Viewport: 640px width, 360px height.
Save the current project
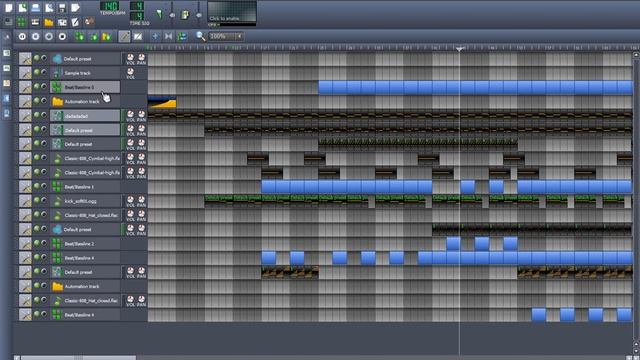coord(62,7)
